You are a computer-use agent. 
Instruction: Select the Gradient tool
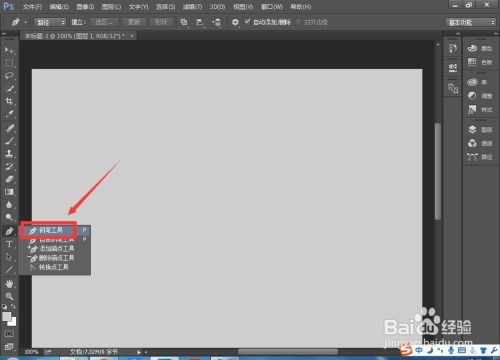tap(9, 192)
